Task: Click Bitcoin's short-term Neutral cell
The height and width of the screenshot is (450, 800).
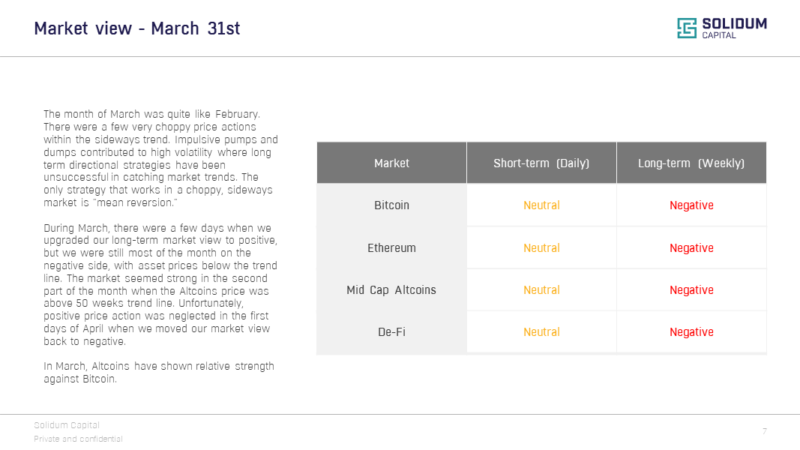Action: point(541,206)
